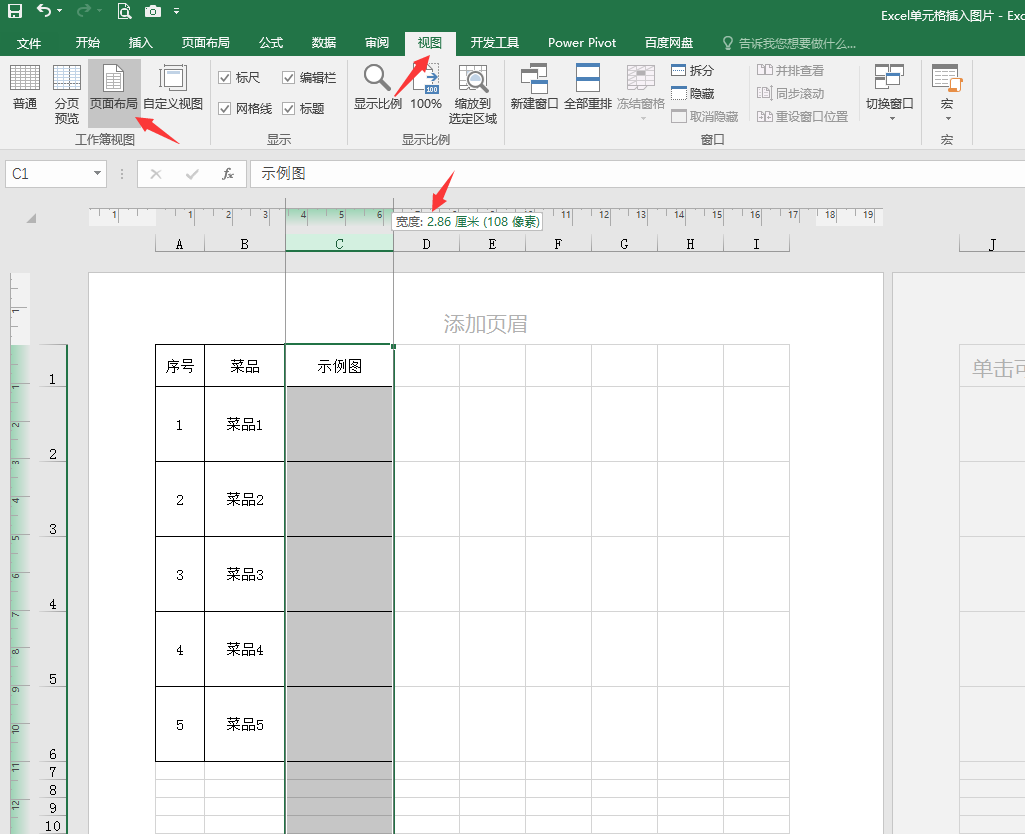Select column C header

click(339, 244)
